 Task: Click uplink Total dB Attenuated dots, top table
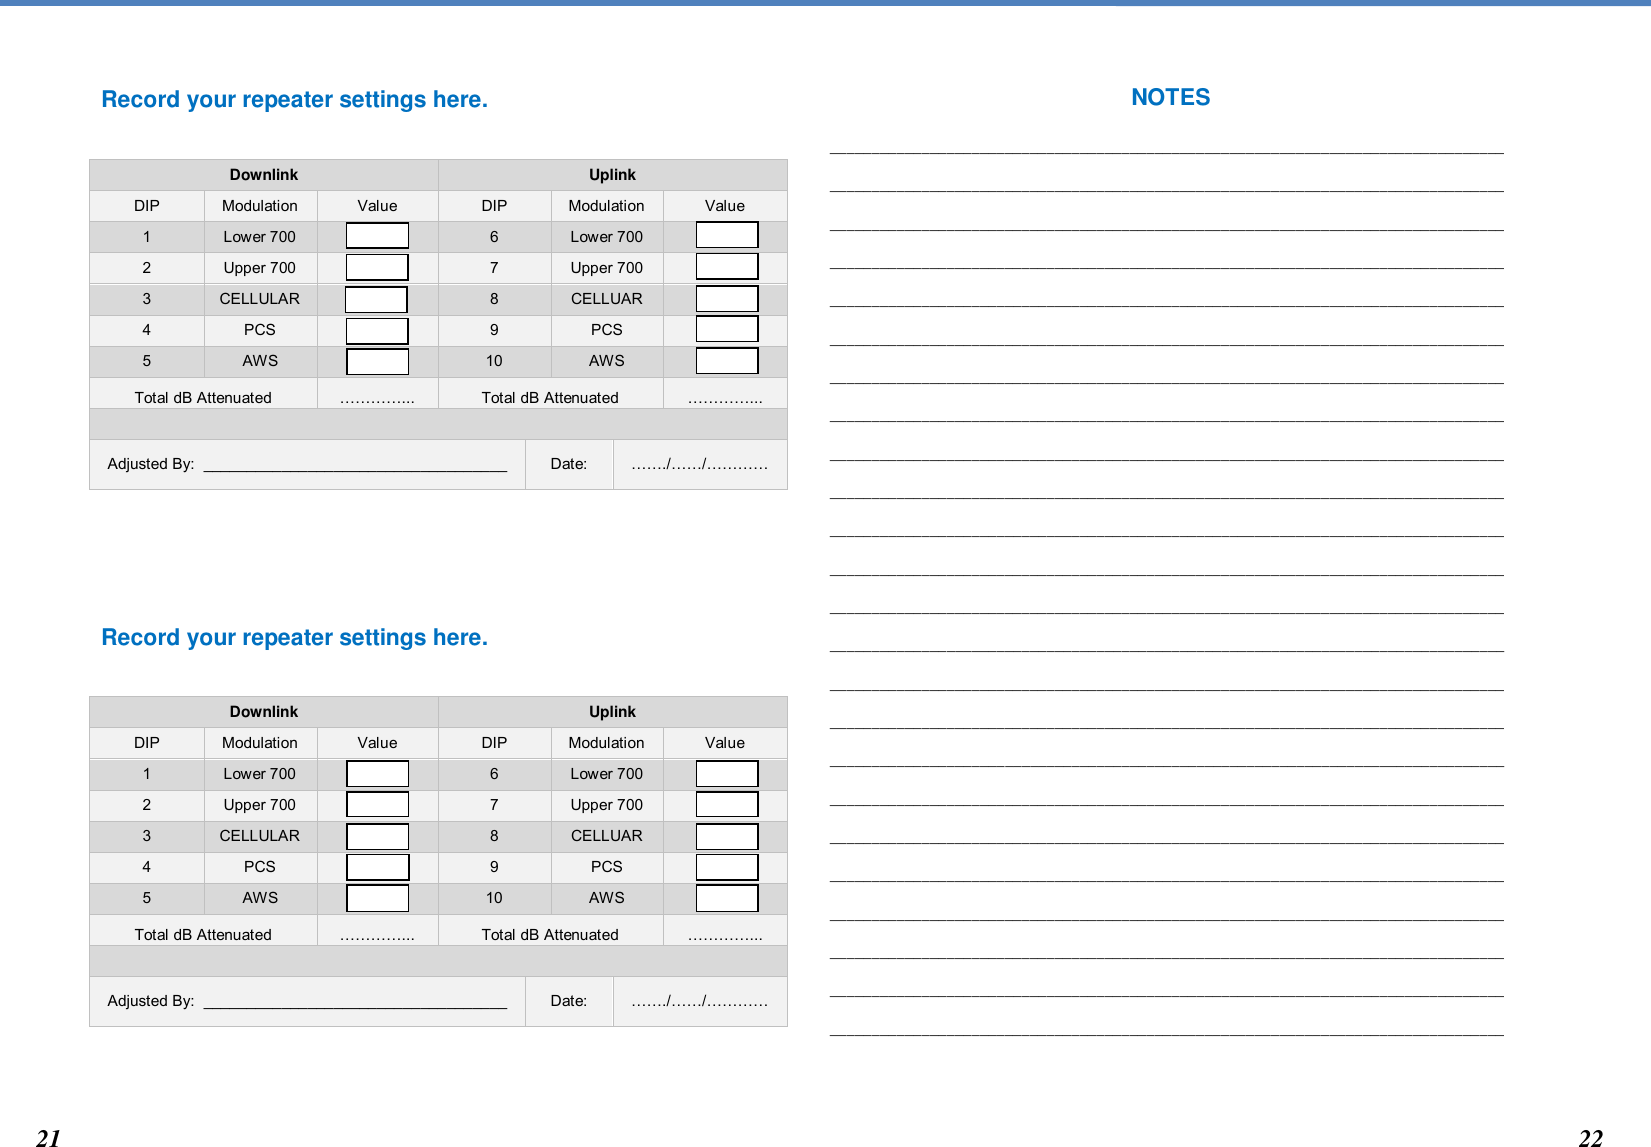[x=725, y=400]
